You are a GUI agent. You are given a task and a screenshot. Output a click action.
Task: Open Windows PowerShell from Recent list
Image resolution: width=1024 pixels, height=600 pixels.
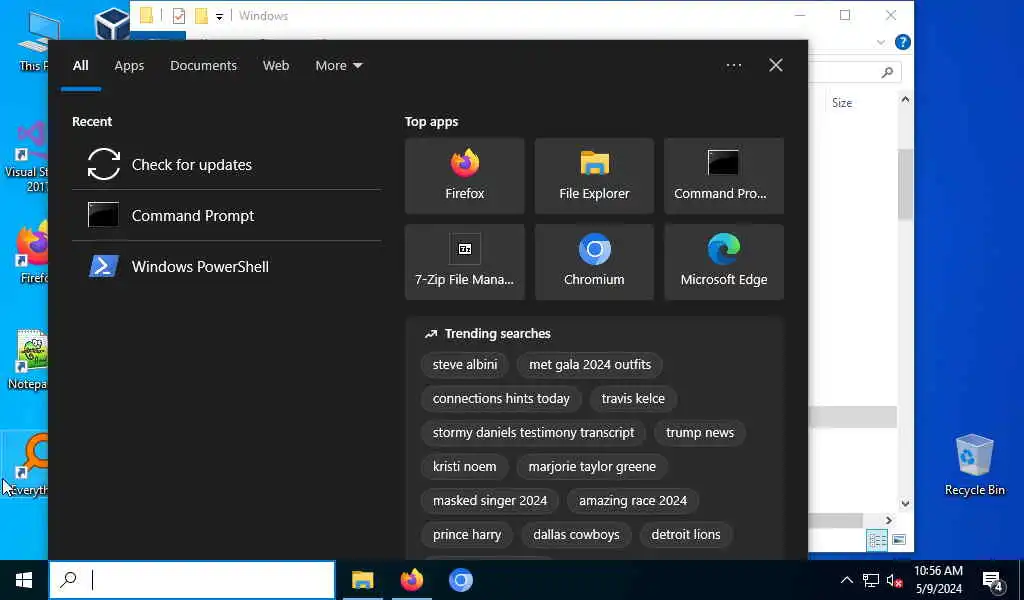pyautogui.click(x=227, y=266)
